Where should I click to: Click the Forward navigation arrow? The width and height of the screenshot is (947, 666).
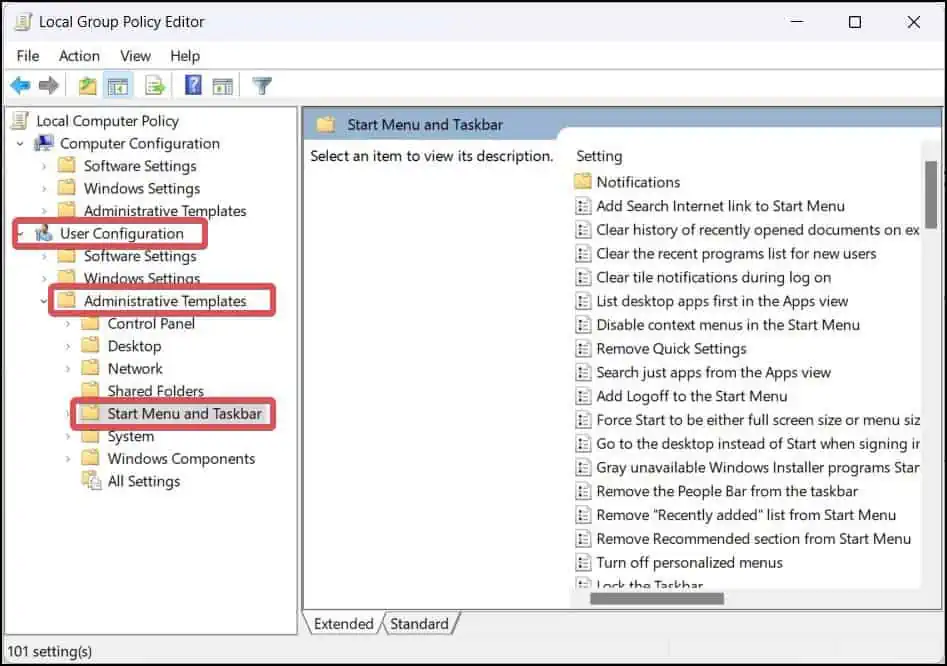click(47, 85)
